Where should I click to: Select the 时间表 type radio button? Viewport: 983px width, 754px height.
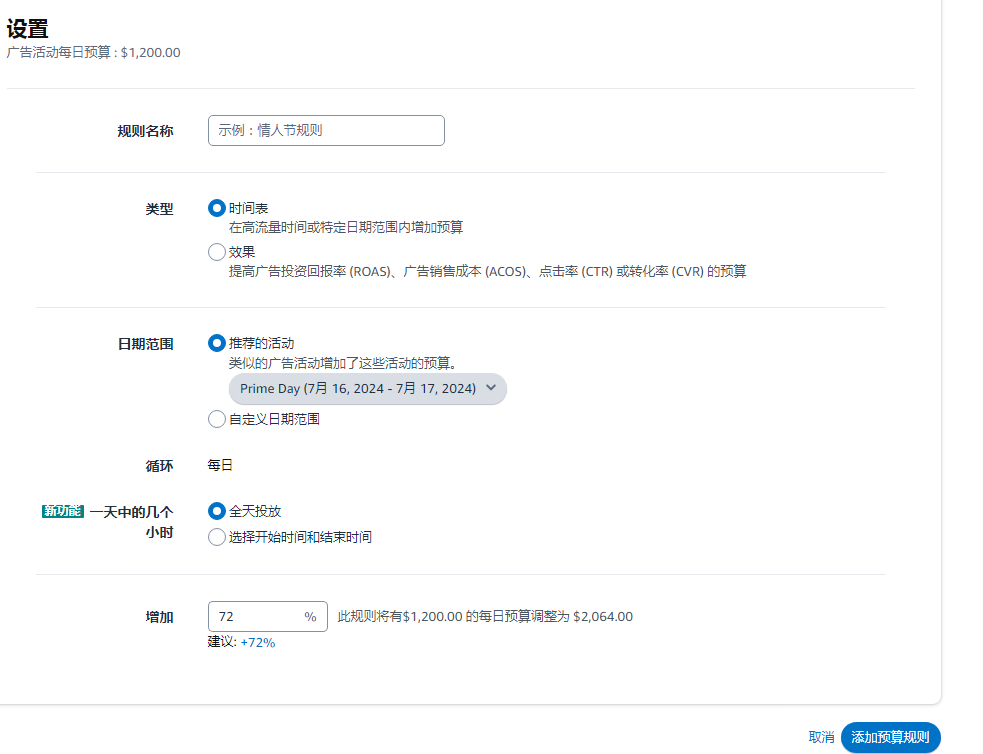point(217,208)
